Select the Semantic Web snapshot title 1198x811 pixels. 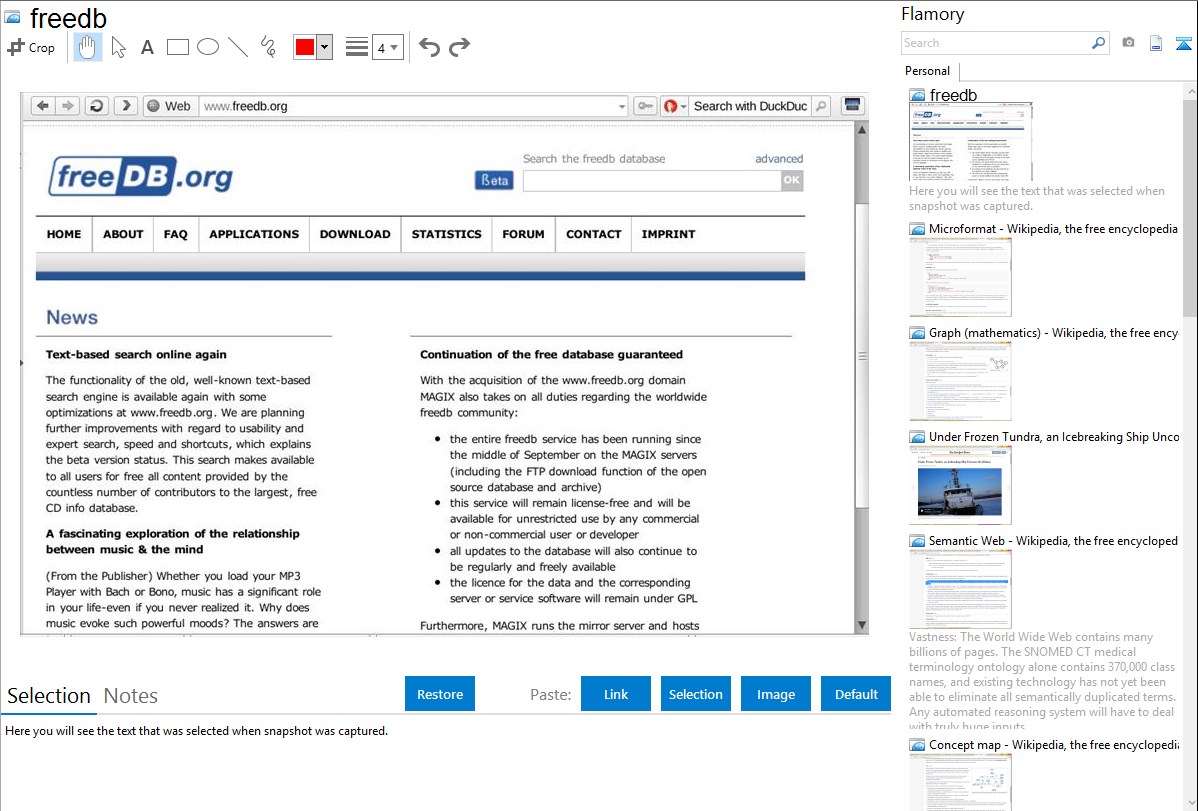point(1053,540)
